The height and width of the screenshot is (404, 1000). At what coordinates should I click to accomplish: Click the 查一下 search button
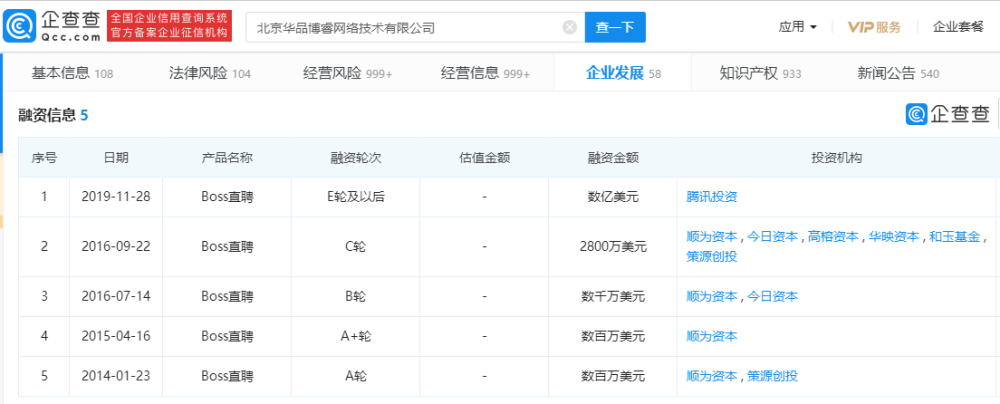[x=615, y=27]
